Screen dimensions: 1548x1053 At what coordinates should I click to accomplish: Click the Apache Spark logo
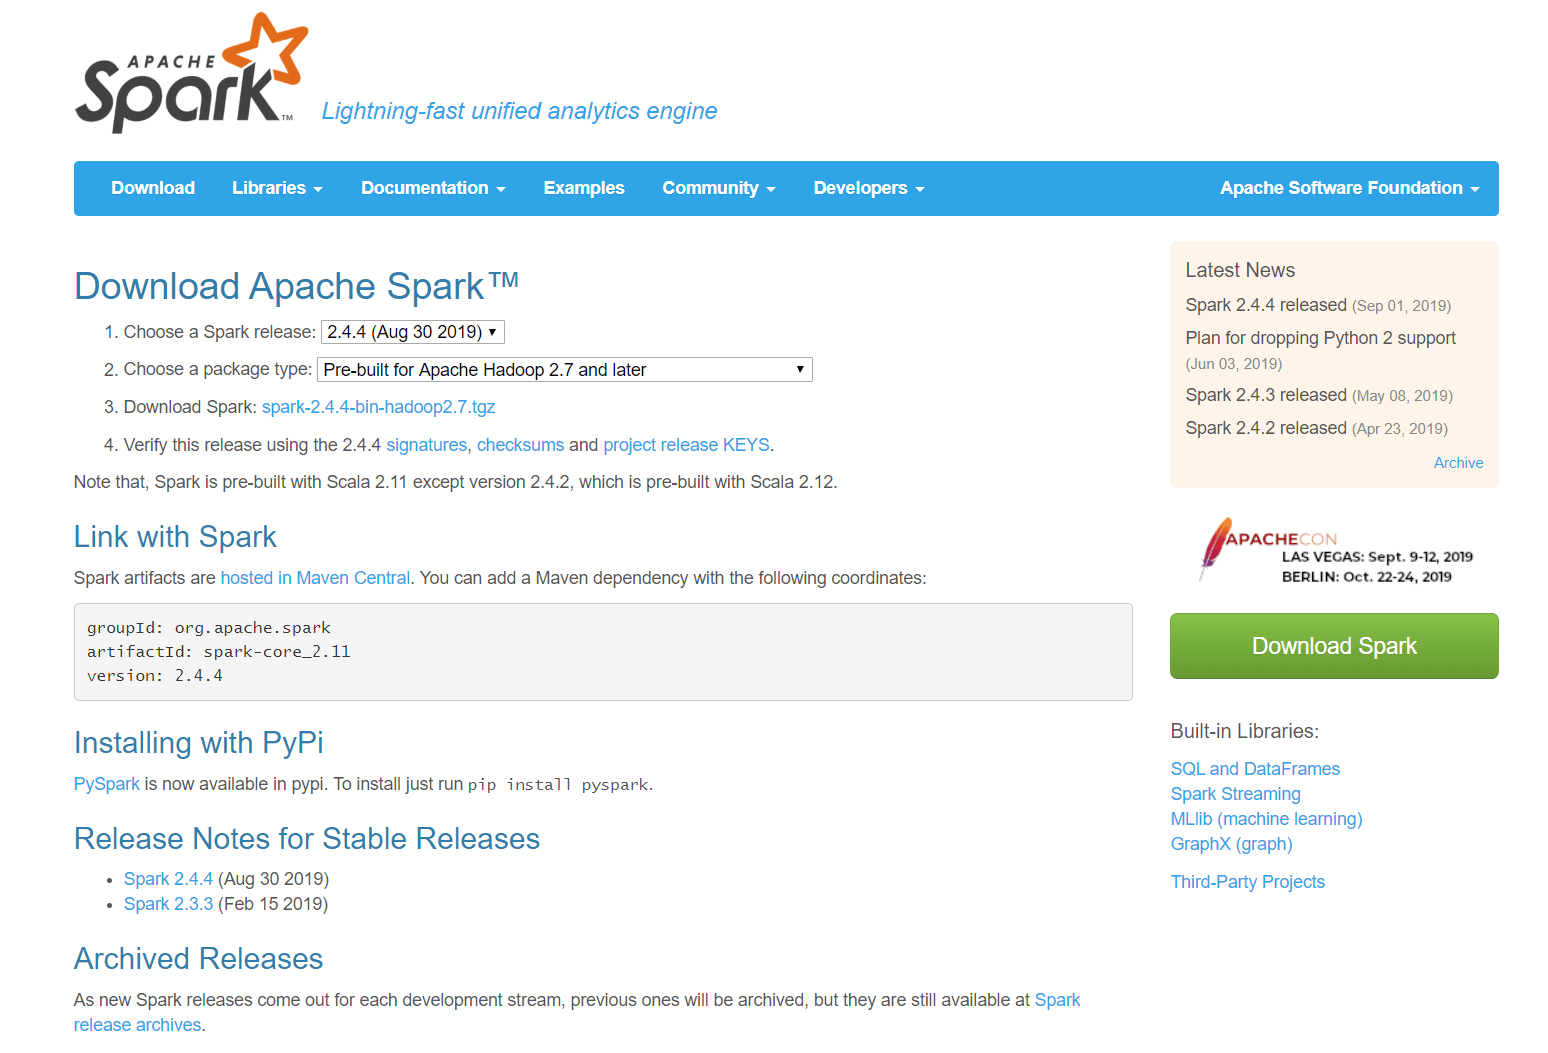[190, 75]
